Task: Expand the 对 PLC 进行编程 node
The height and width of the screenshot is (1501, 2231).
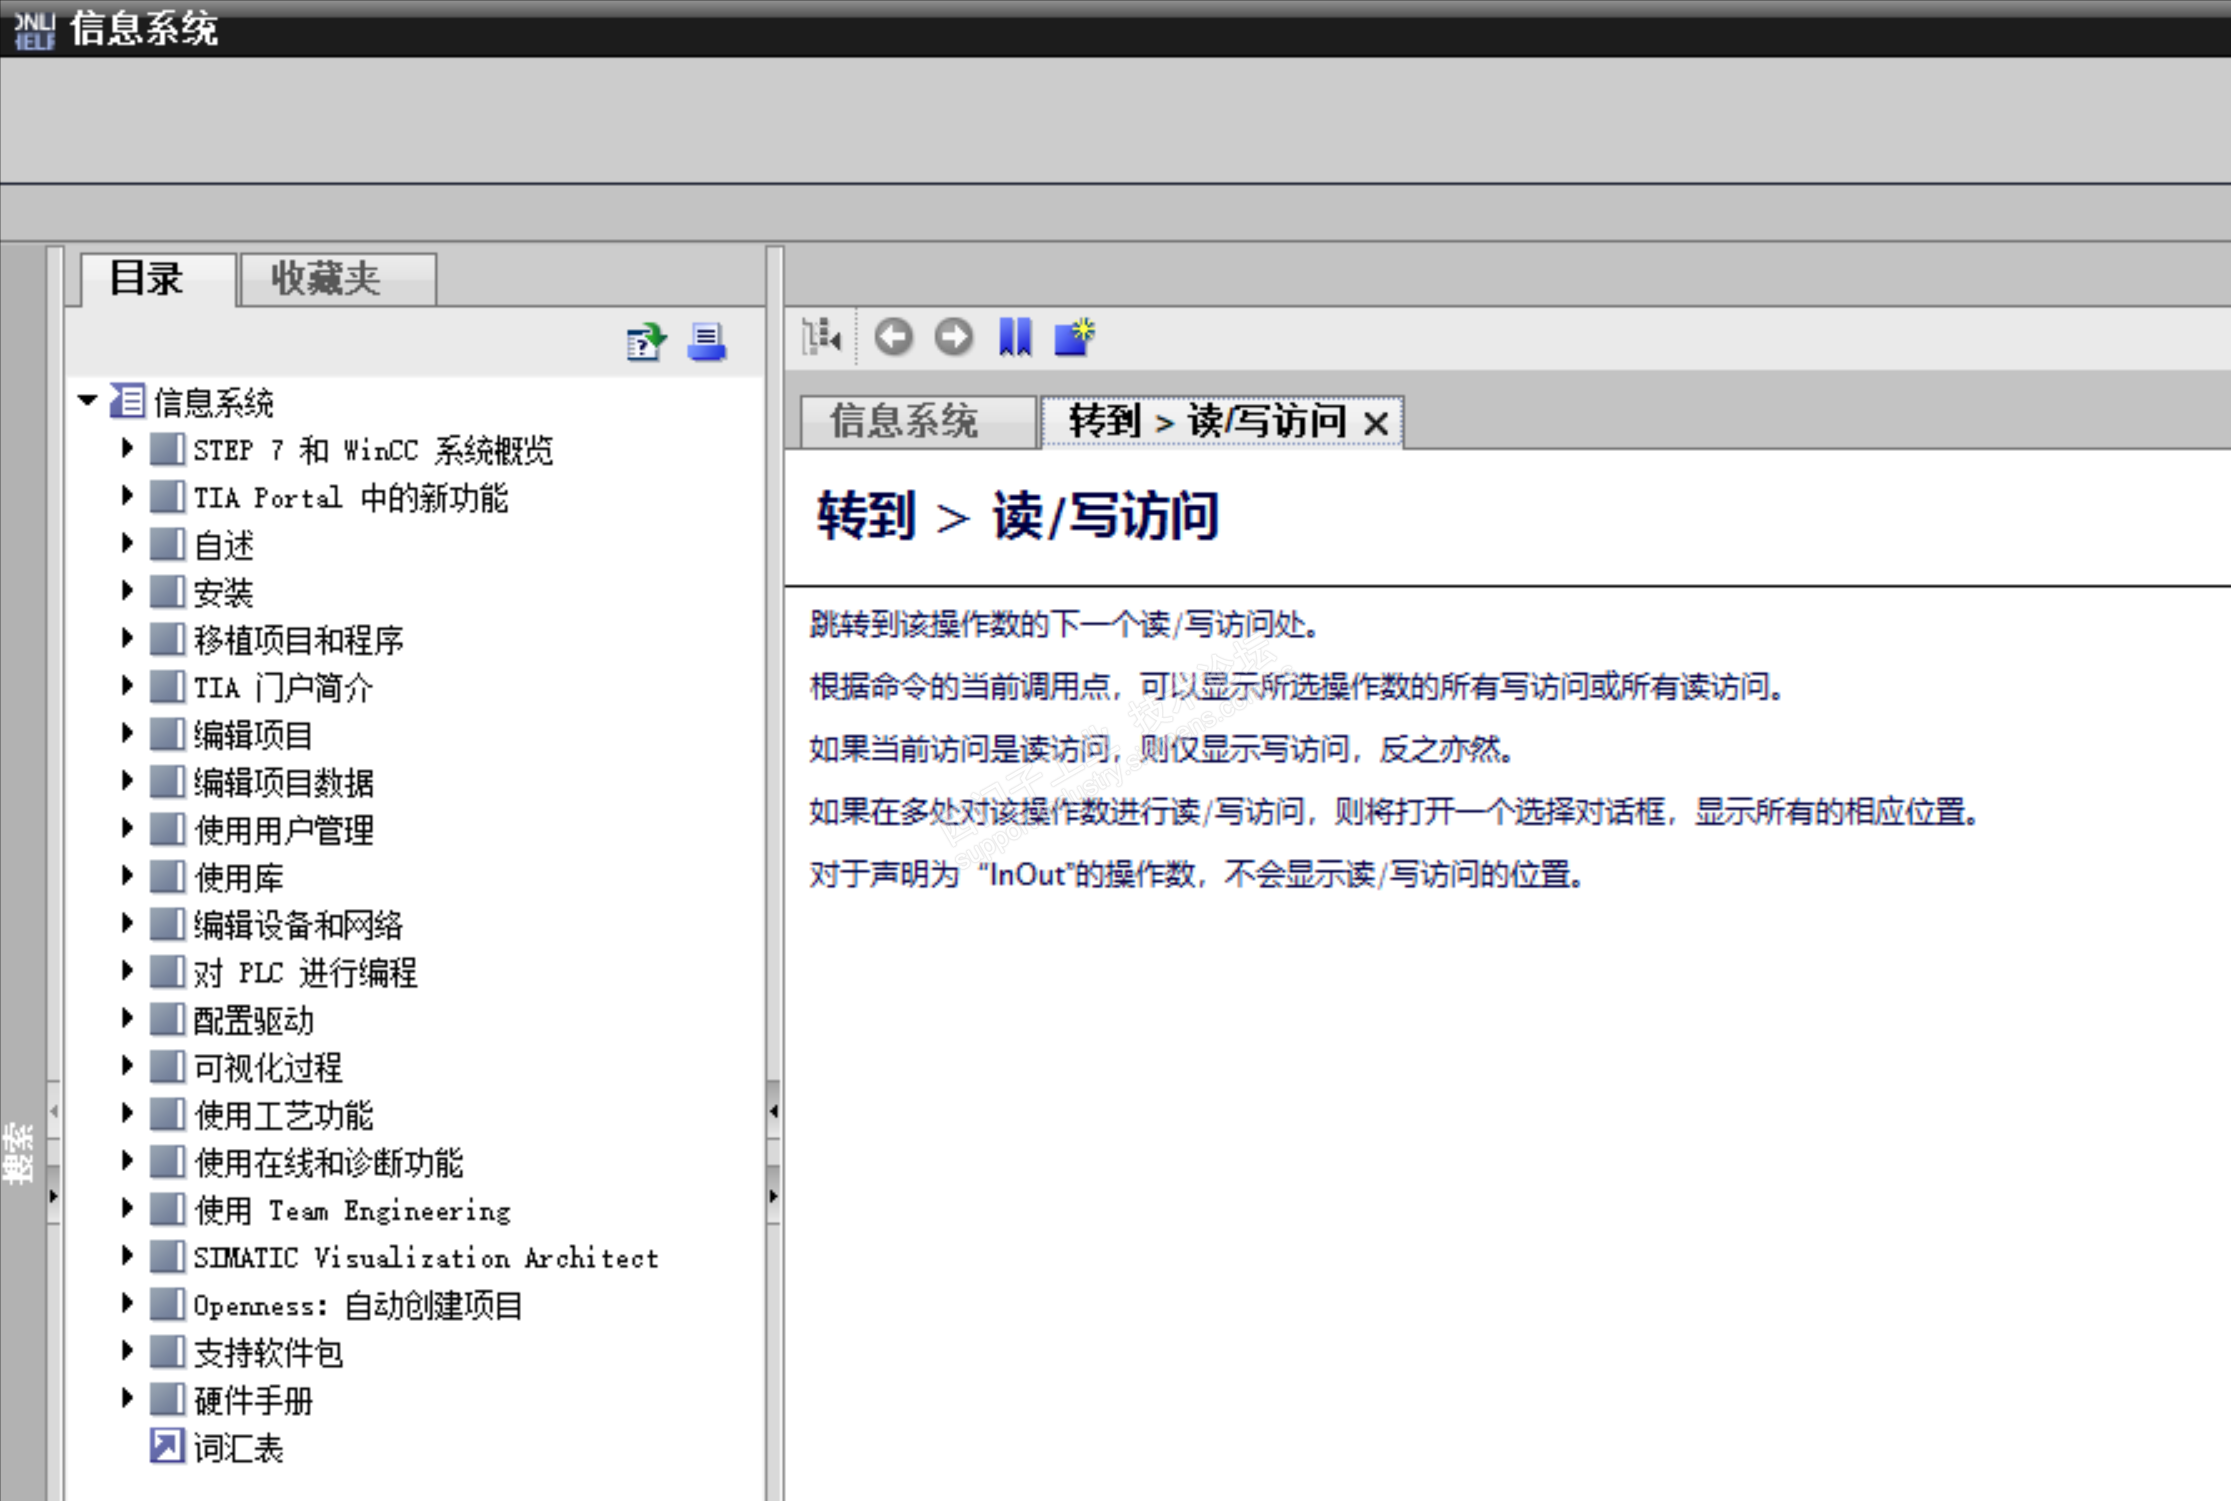Action: [127, 971]
